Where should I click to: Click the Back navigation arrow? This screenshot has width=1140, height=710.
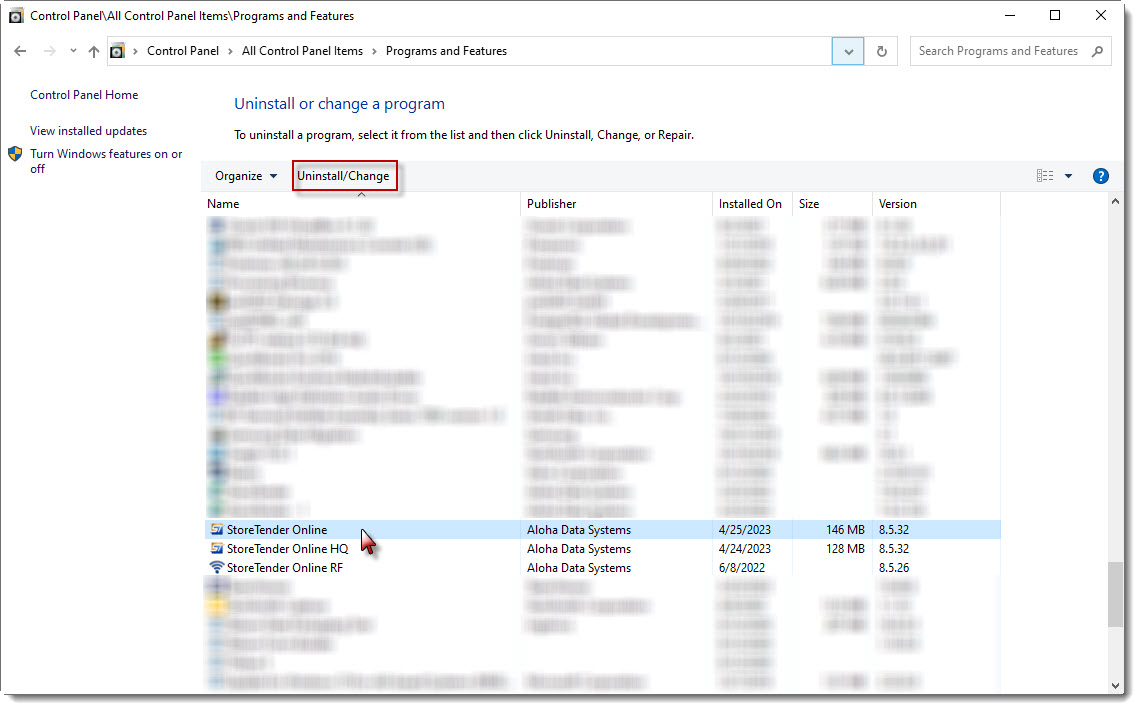click(x=20, y=51)
